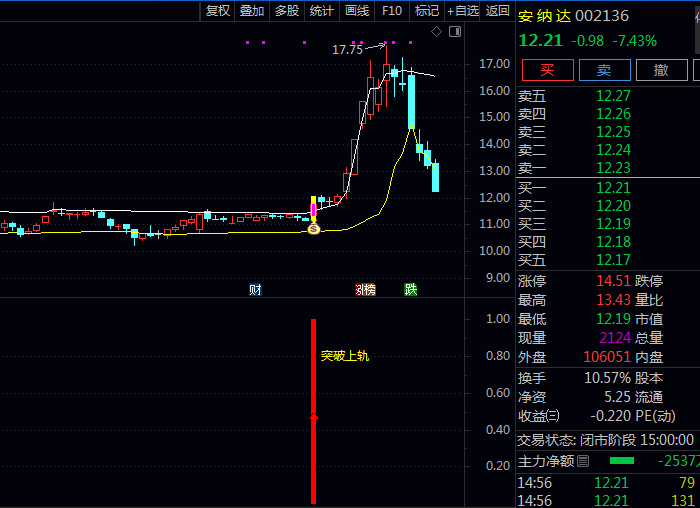Open 多股 view from the toolbar
700x508 pixels.
(x=287, y=11)
